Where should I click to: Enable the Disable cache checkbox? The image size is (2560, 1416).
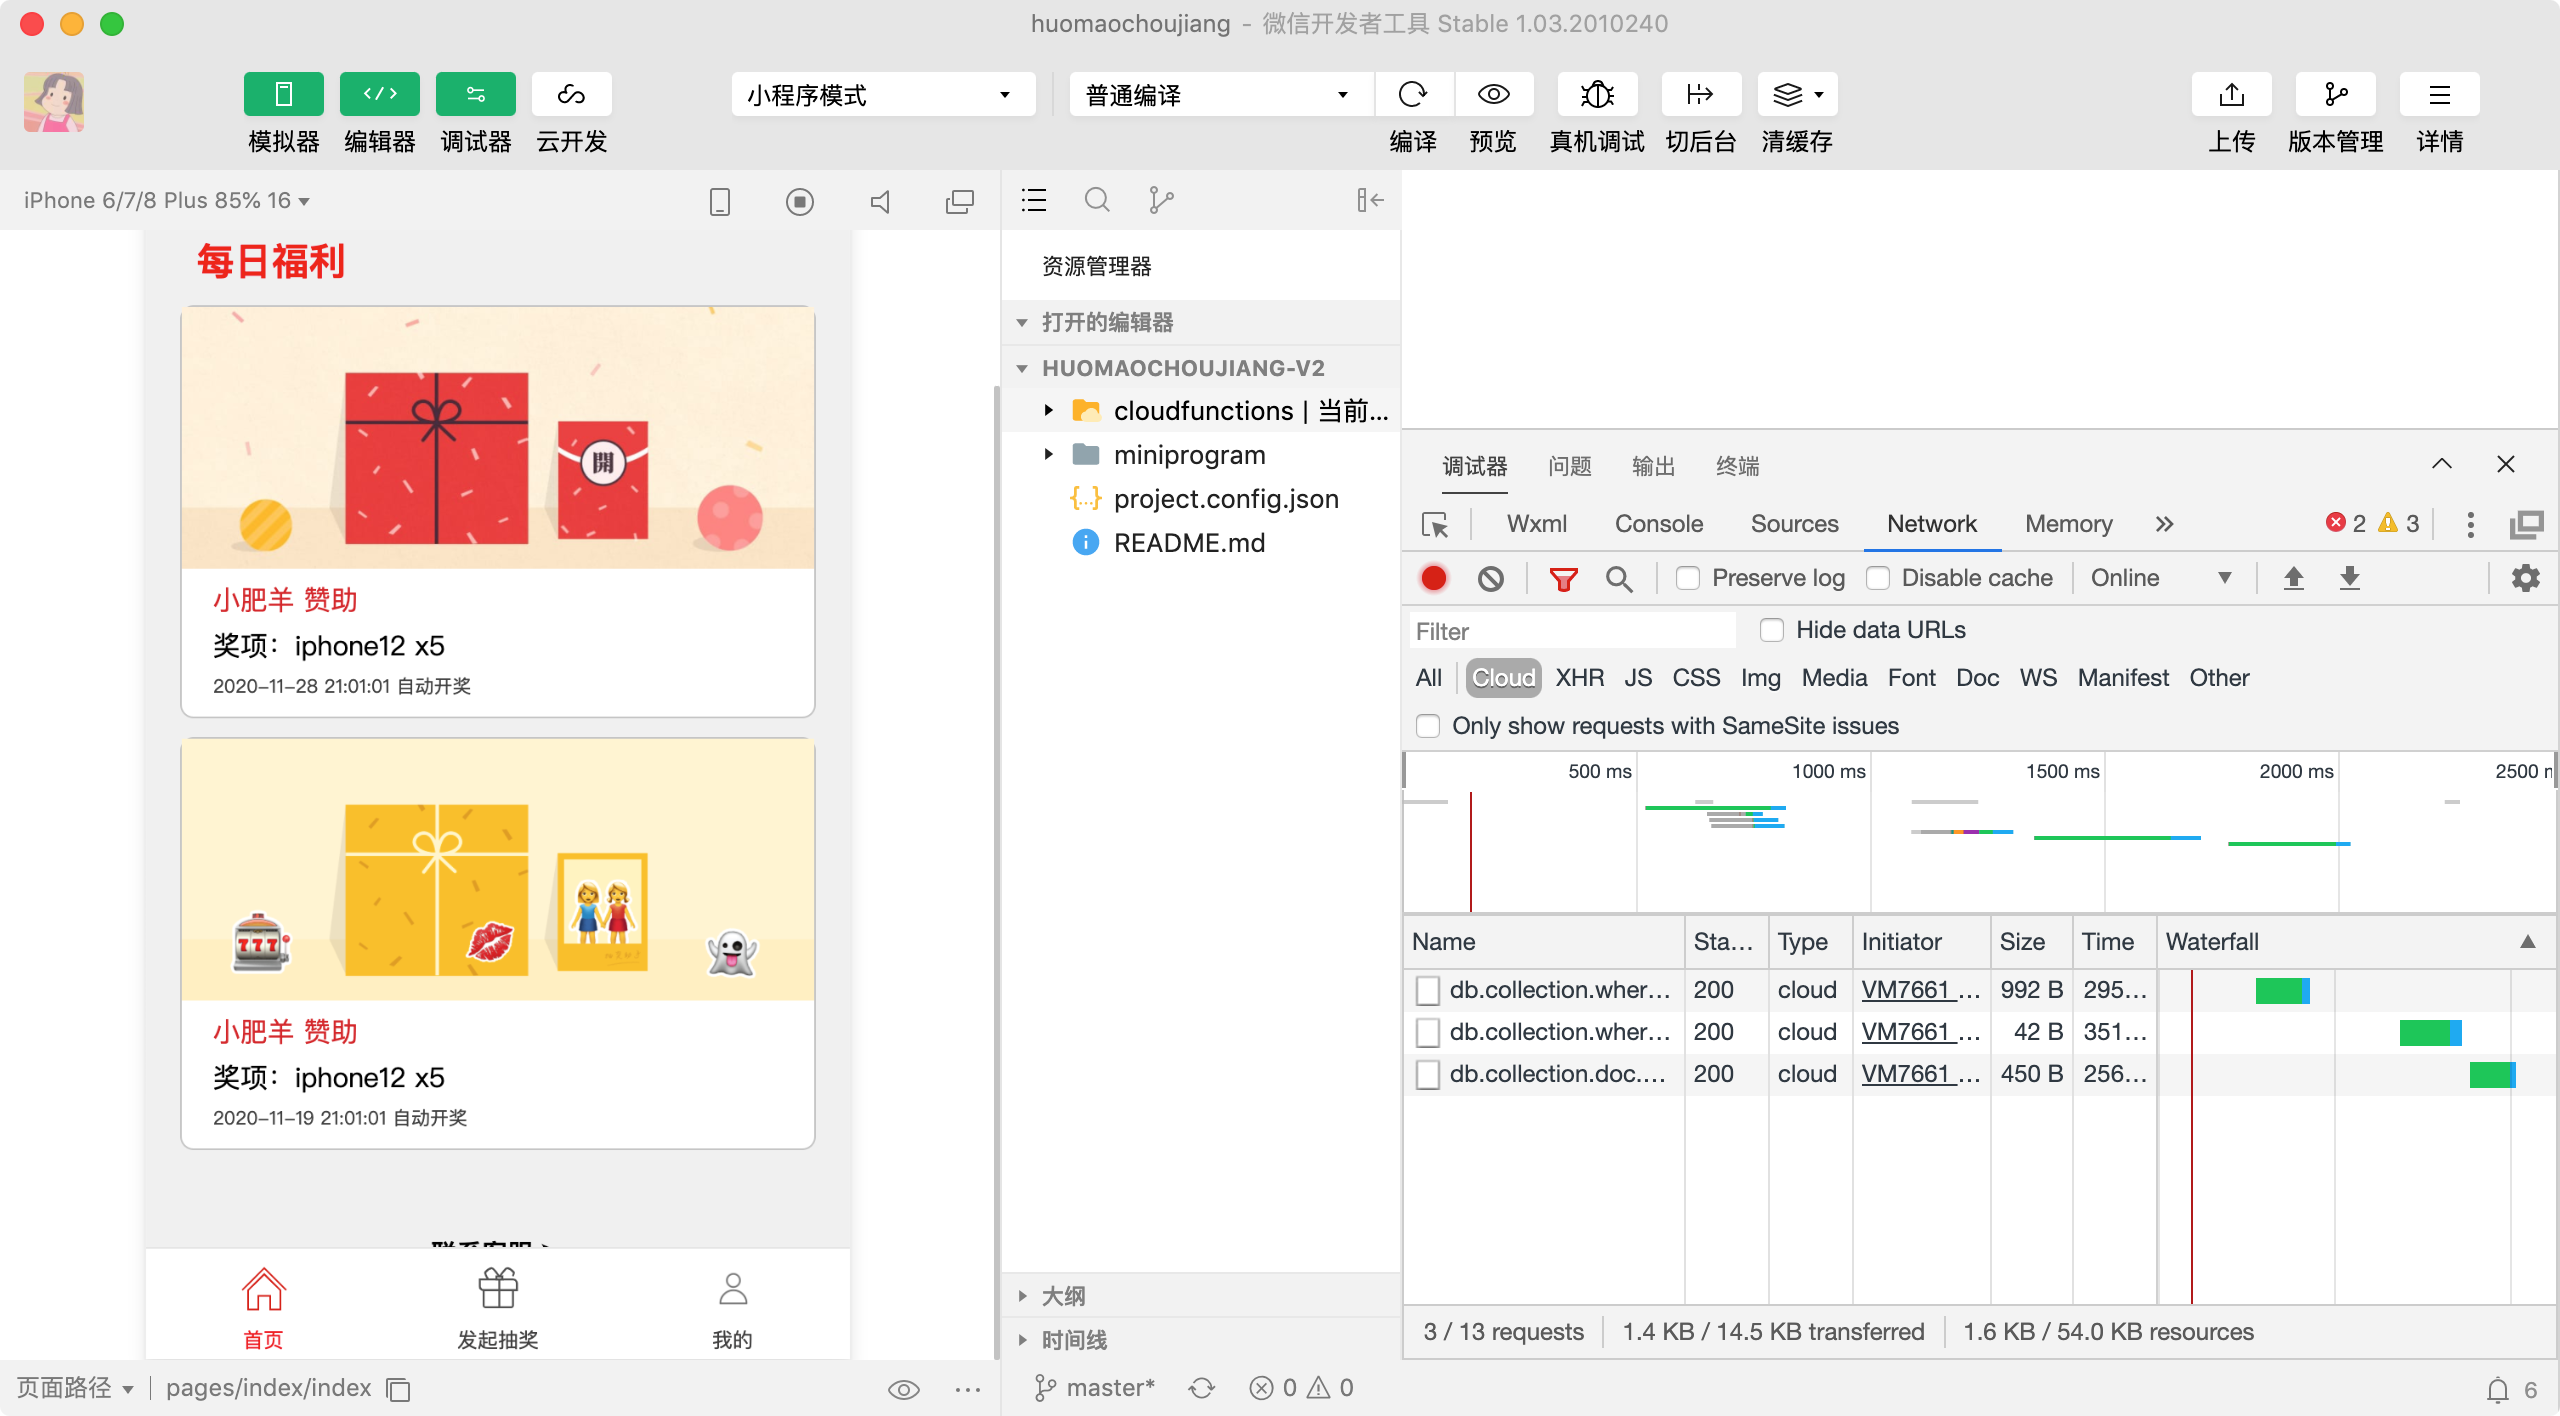pyautogui.click(x=1878, y=578)
